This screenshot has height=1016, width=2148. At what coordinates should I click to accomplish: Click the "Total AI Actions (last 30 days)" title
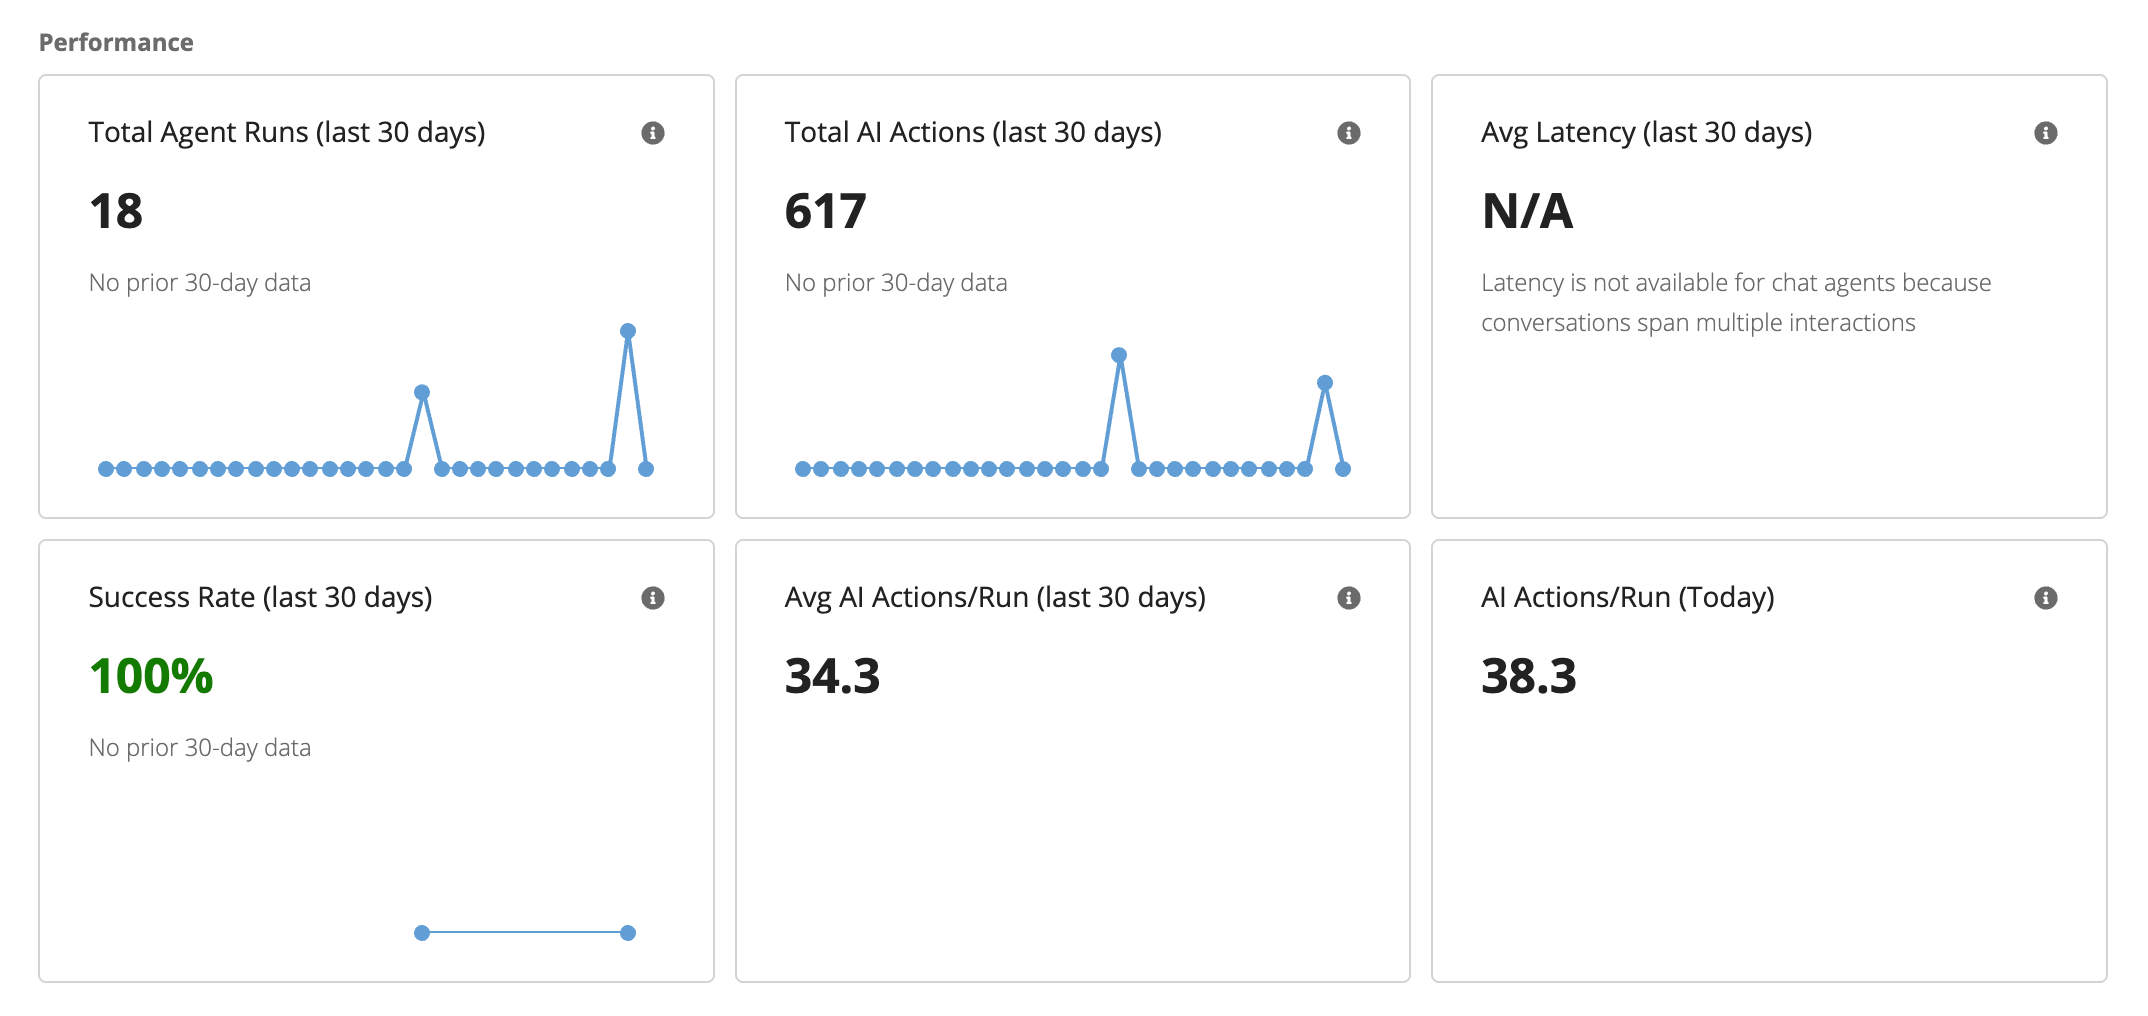pos(973,132)
